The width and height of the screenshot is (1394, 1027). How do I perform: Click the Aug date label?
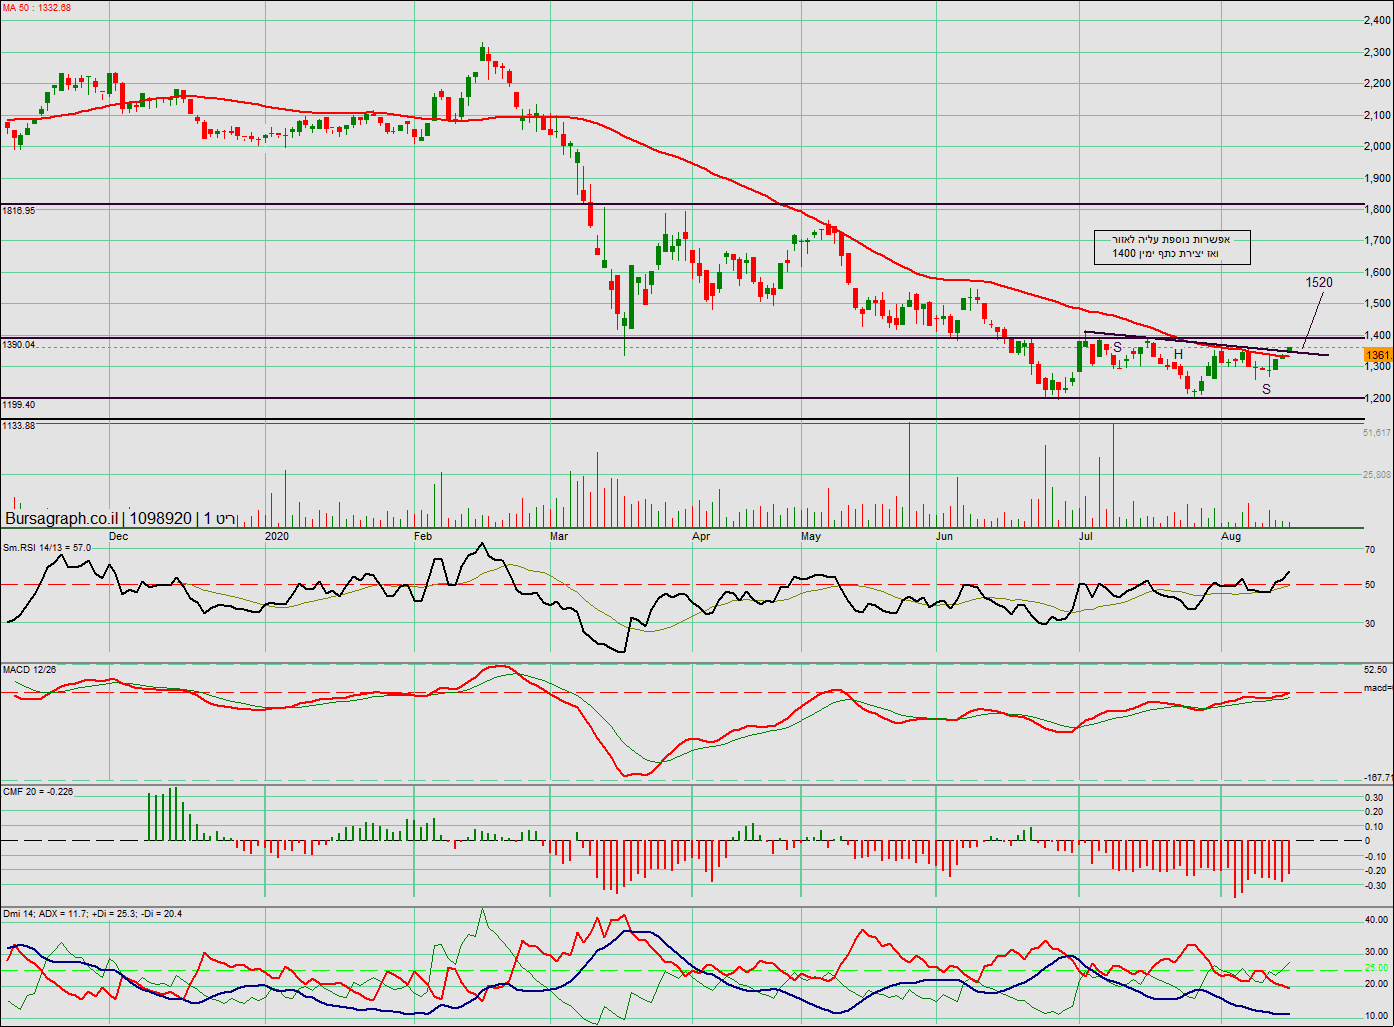(x=1231, y=537)
